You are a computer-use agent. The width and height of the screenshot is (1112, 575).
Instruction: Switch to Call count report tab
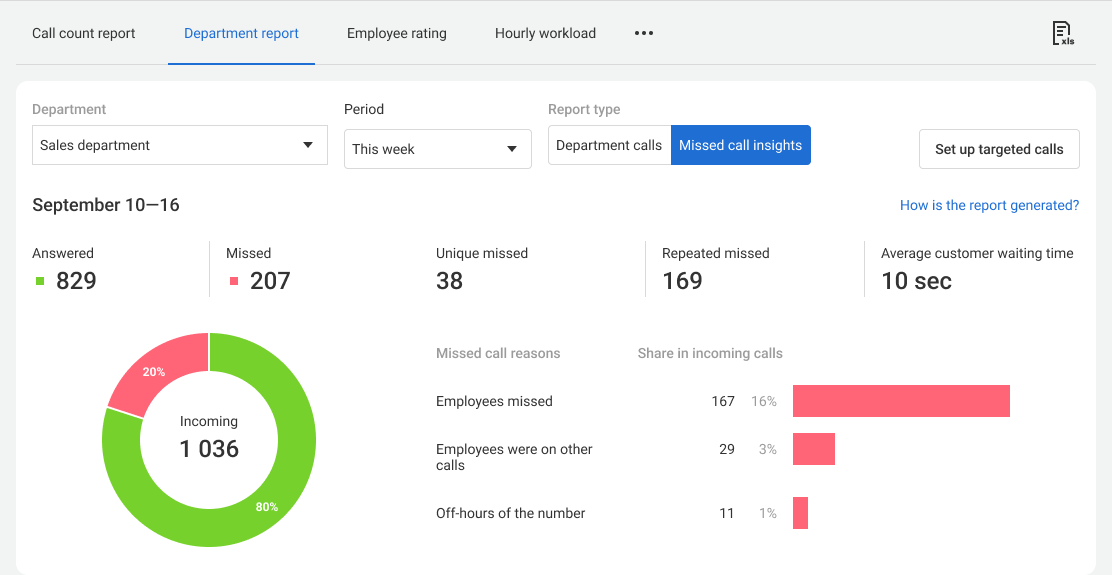84,33
